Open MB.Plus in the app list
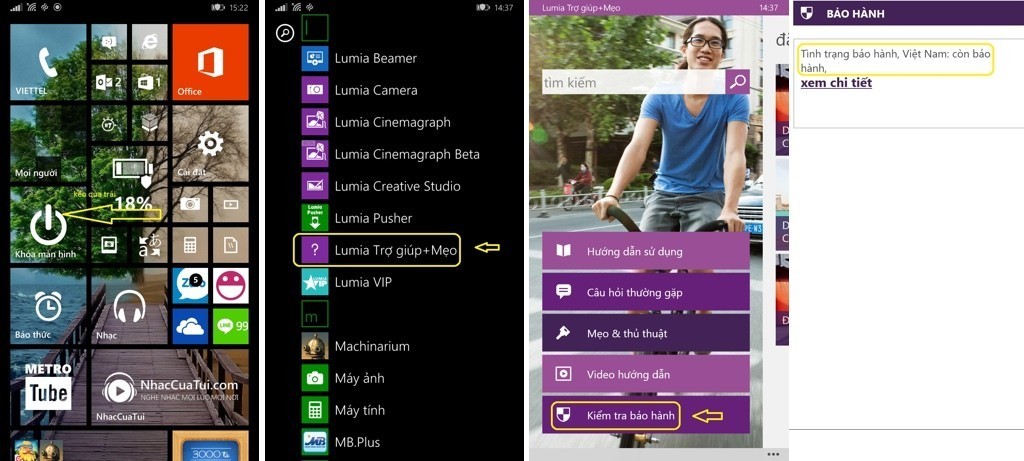This screenshot has width=1024, height=461. coord(341,442)
